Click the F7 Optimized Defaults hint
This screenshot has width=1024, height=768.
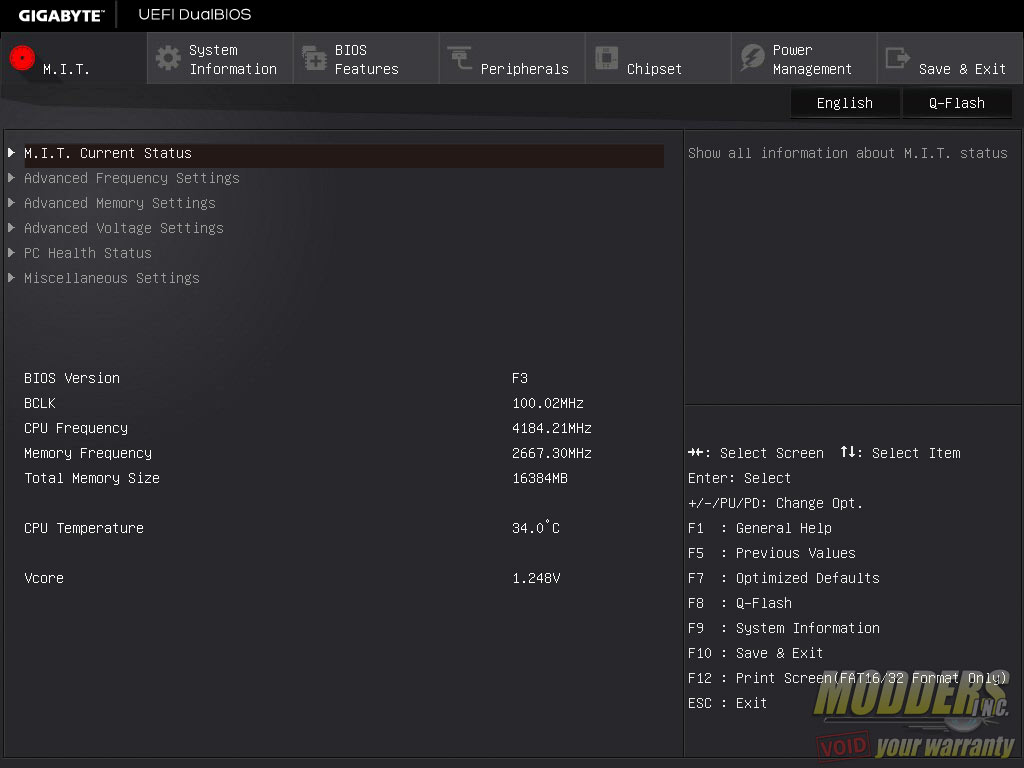point(784,578)
